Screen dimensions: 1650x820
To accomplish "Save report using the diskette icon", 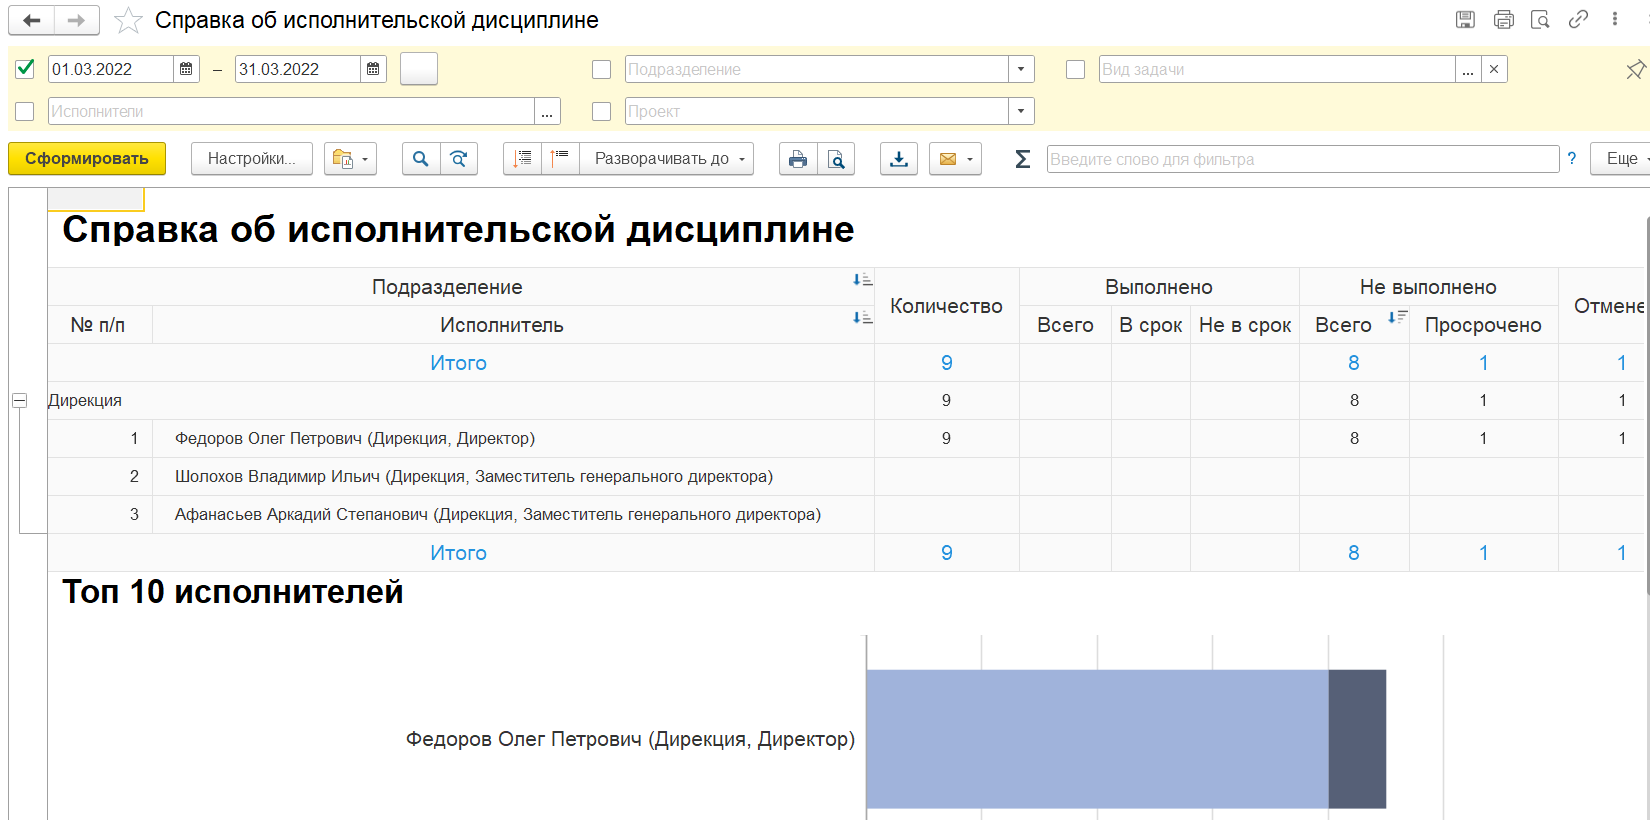I will coord(1465,19).
